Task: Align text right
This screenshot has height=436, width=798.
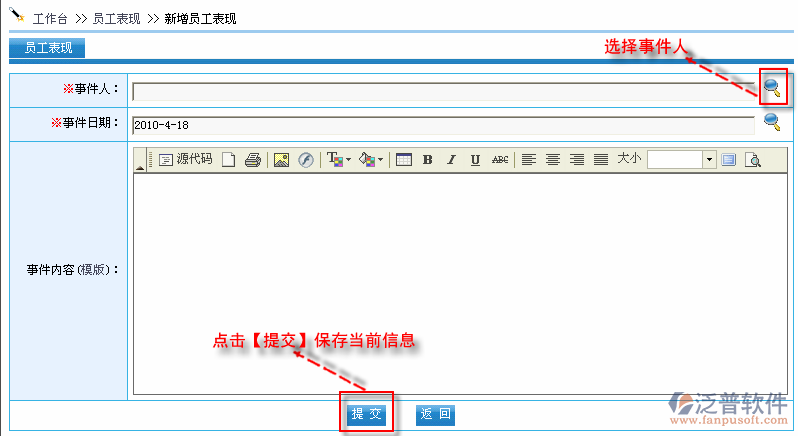Action: [577, 160]
